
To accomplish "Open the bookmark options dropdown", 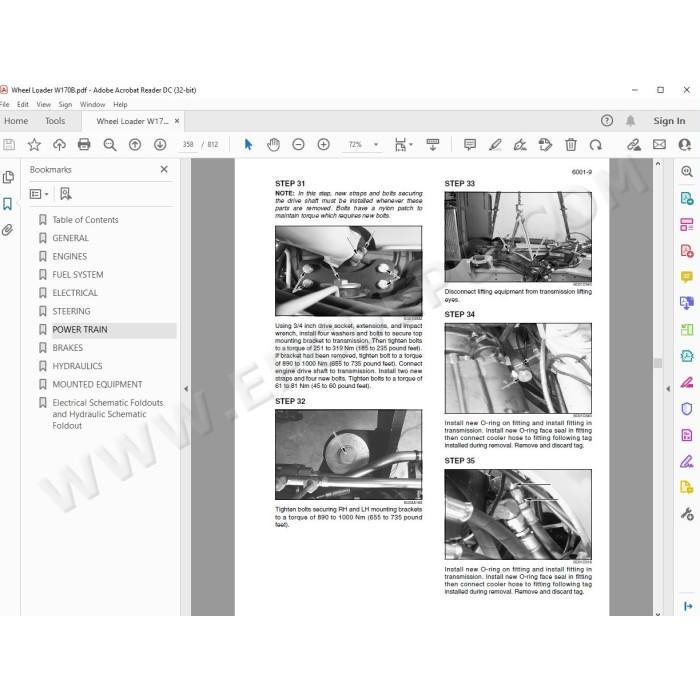I will 39,194.
